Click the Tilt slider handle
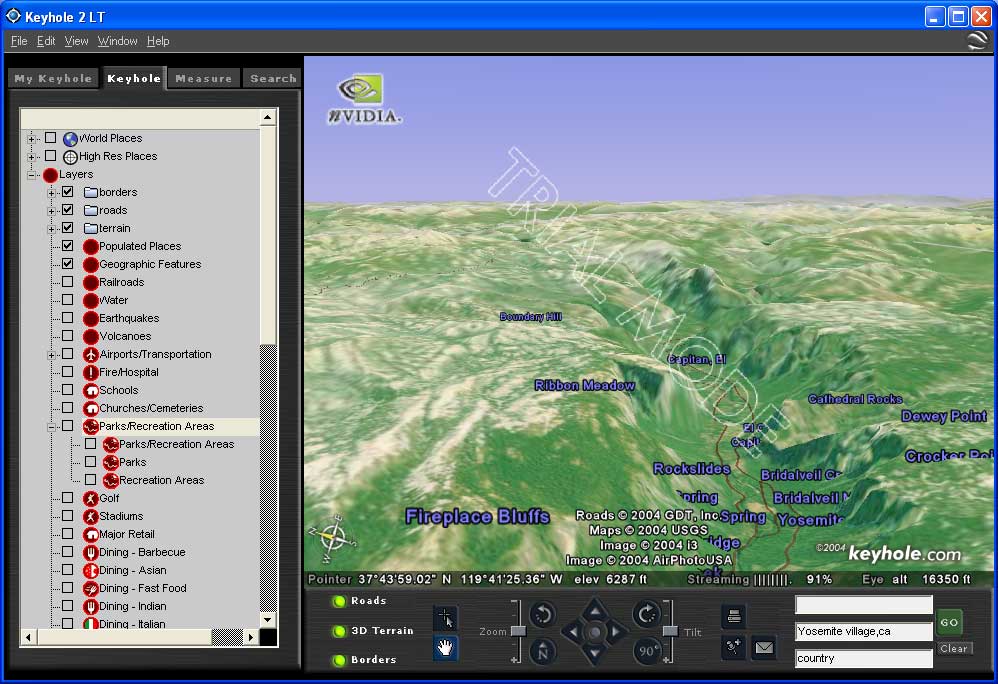Viewport: 998px width, 684px height. pyautogui.click(x=670, y=631)
